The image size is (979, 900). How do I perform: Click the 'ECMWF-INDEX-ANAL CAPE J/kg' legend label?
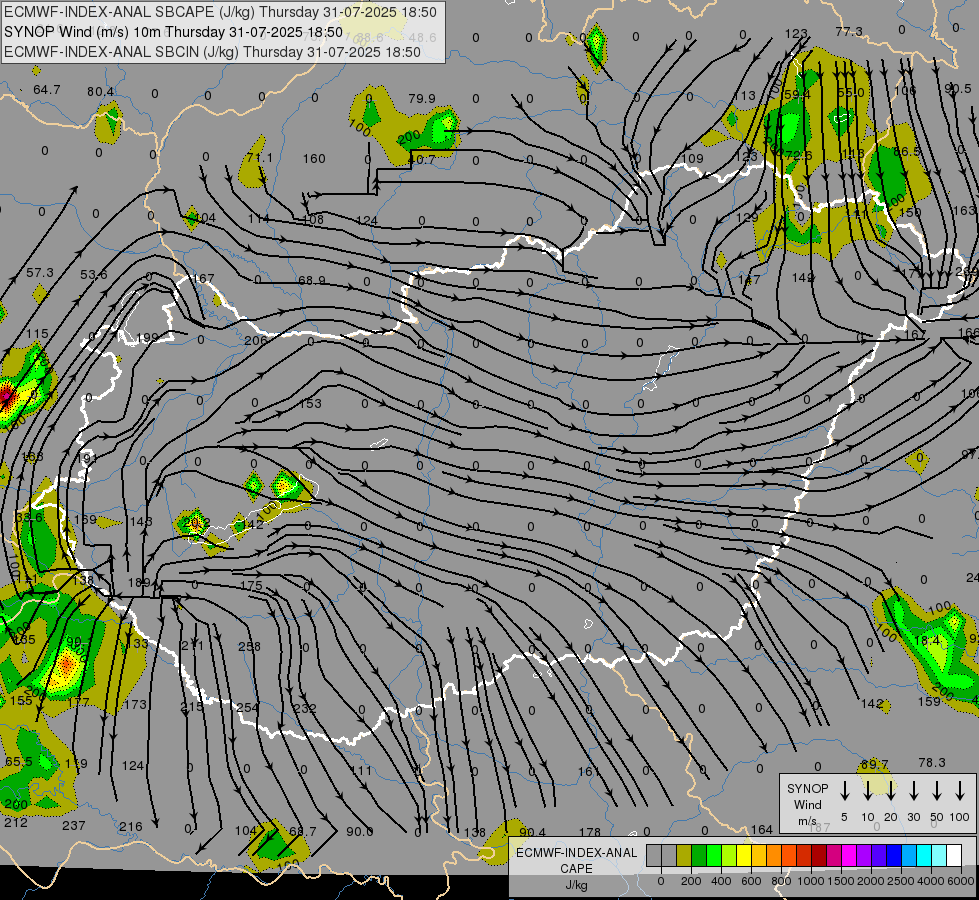(x=576, y=868)
